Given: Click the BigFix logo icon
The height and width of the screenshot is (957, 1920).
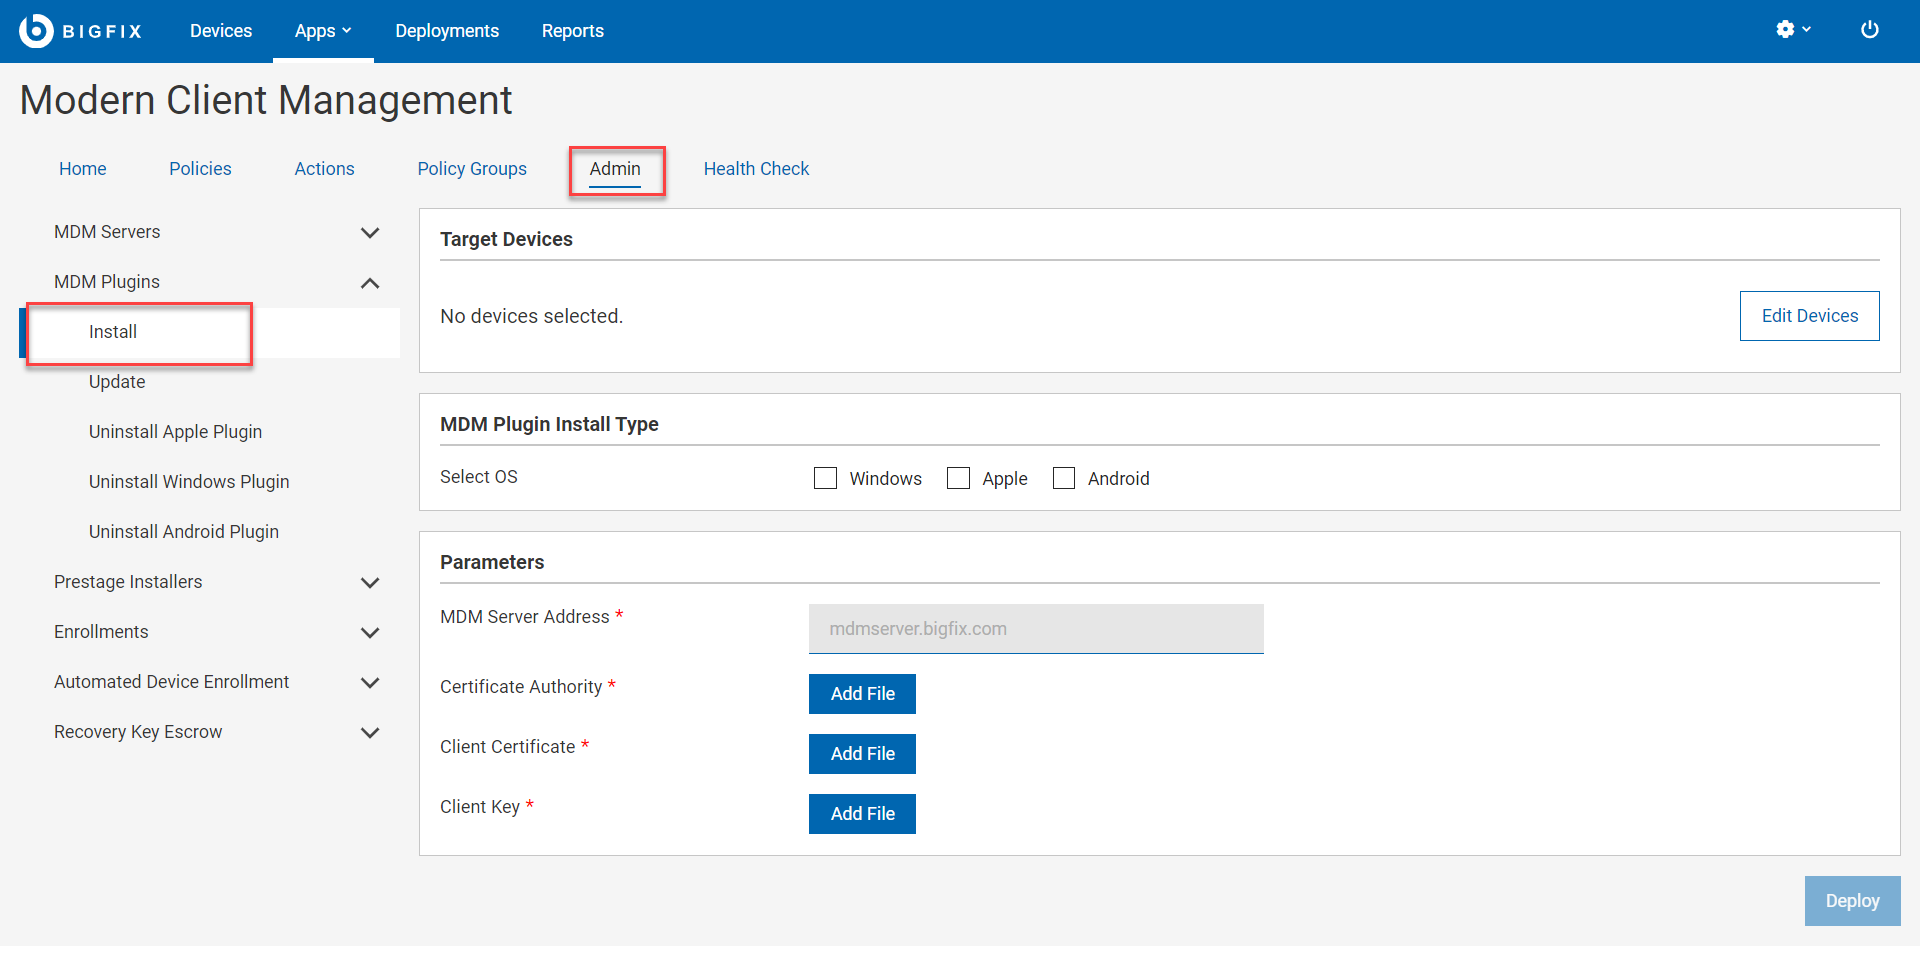Looking at the screenshot, I should tap(36, 31).
